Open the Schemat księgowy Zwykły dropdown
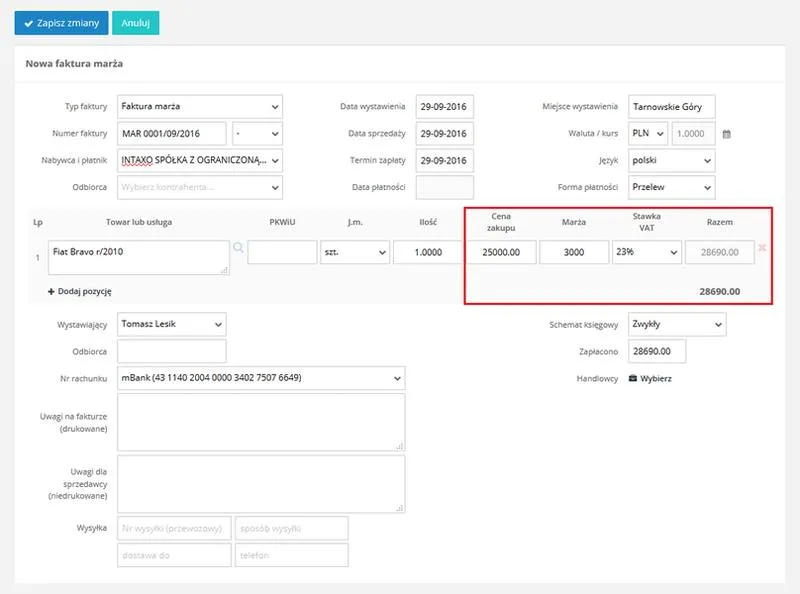 point(677,324)
